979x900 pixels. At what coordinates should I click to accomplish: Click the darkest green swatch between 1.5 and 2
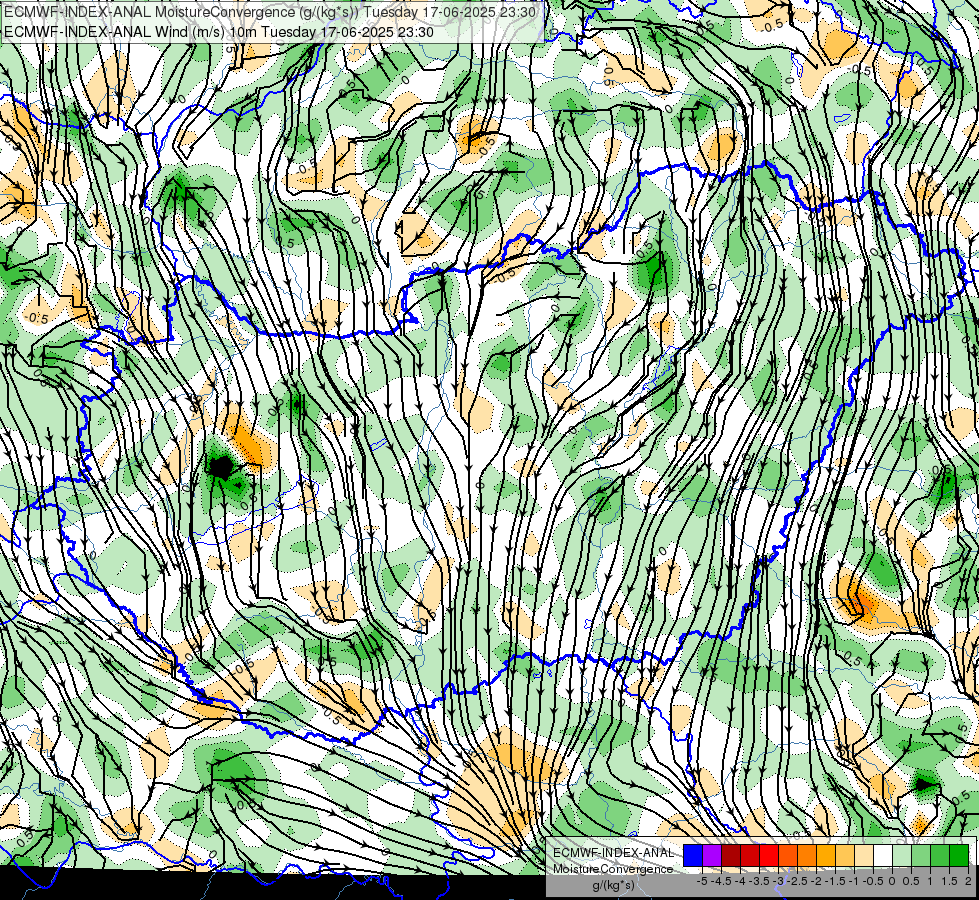pyautogui.click(x=959, y=855)
